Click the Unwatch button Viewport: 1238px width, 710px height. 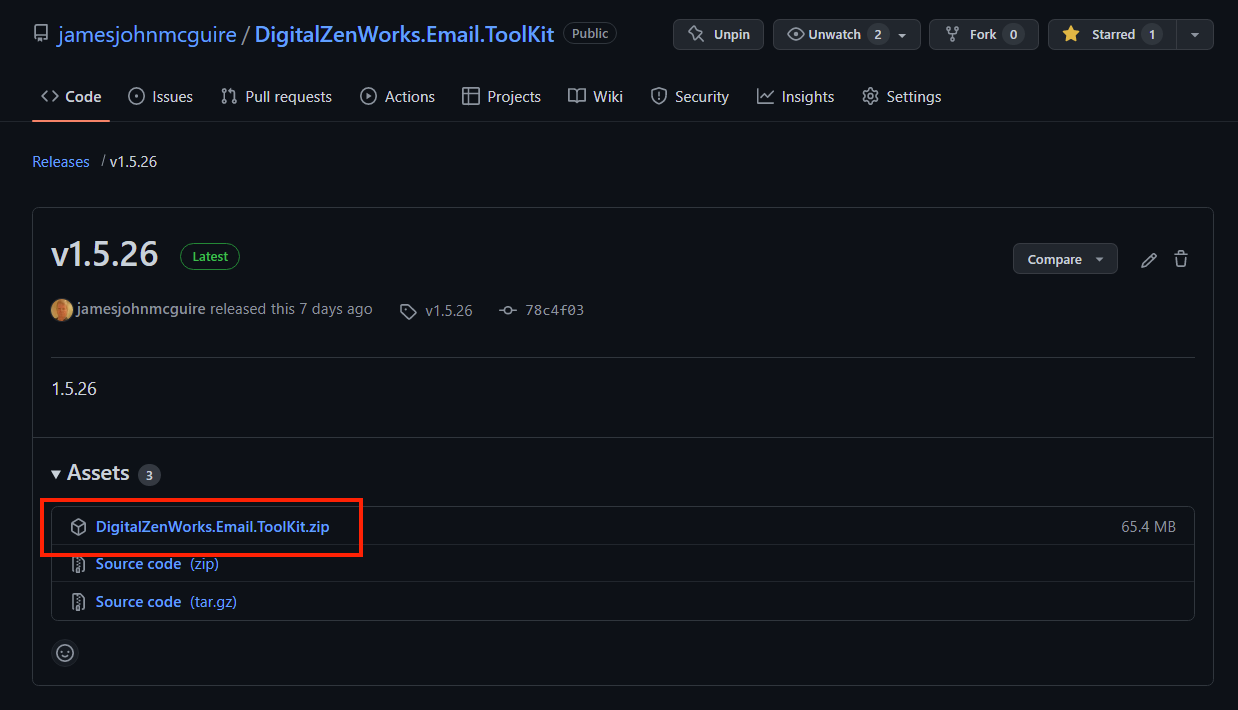(834, 34)
